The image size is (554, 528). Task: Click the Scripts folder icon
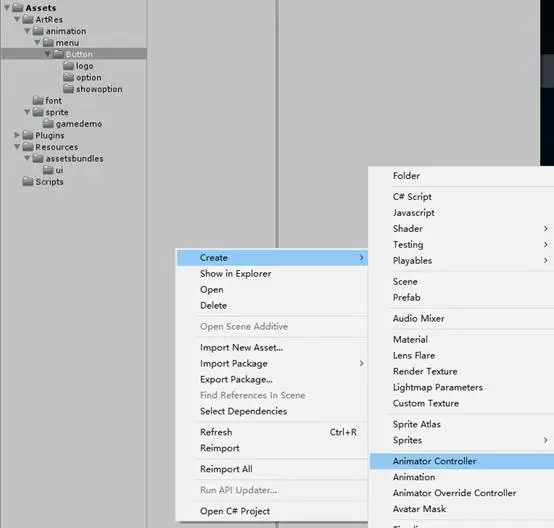(28, 181)
